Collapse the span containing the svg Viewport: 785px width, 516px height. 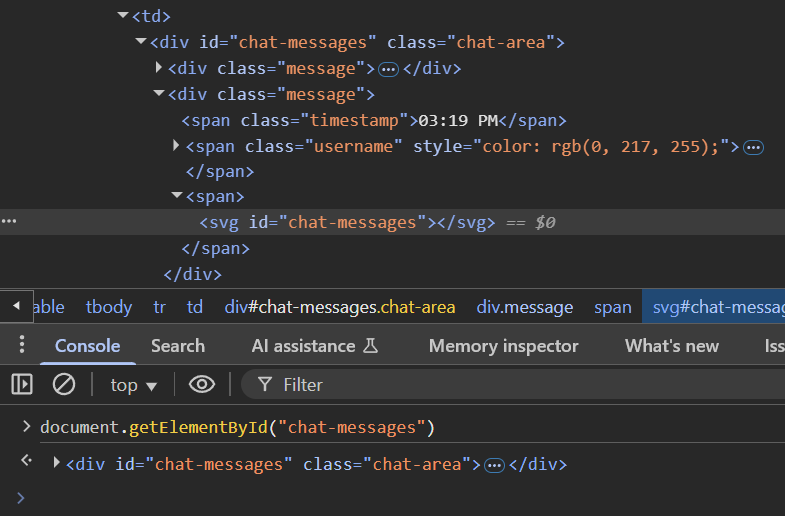pyautogui.click(x=177, y=196)
